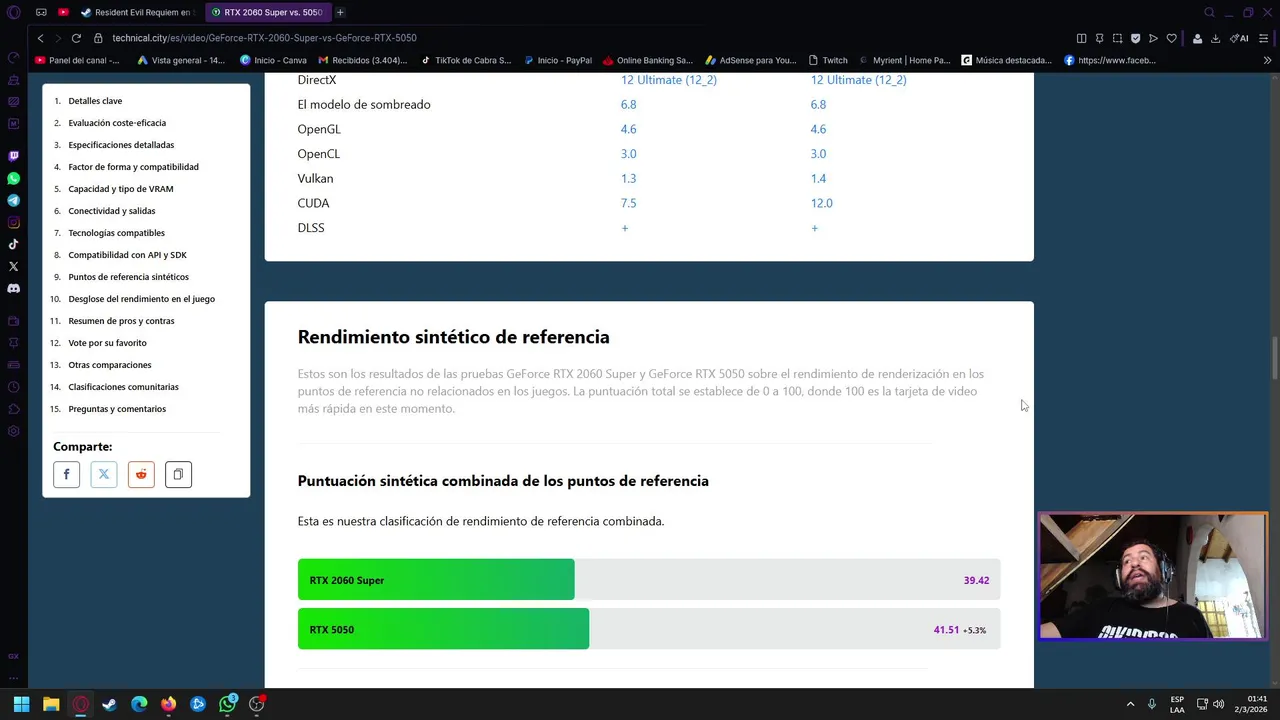Jump to 'Especificaciones detalladas' section
The width and height of the screenshot is (1280, 720).
click(121, 145)
